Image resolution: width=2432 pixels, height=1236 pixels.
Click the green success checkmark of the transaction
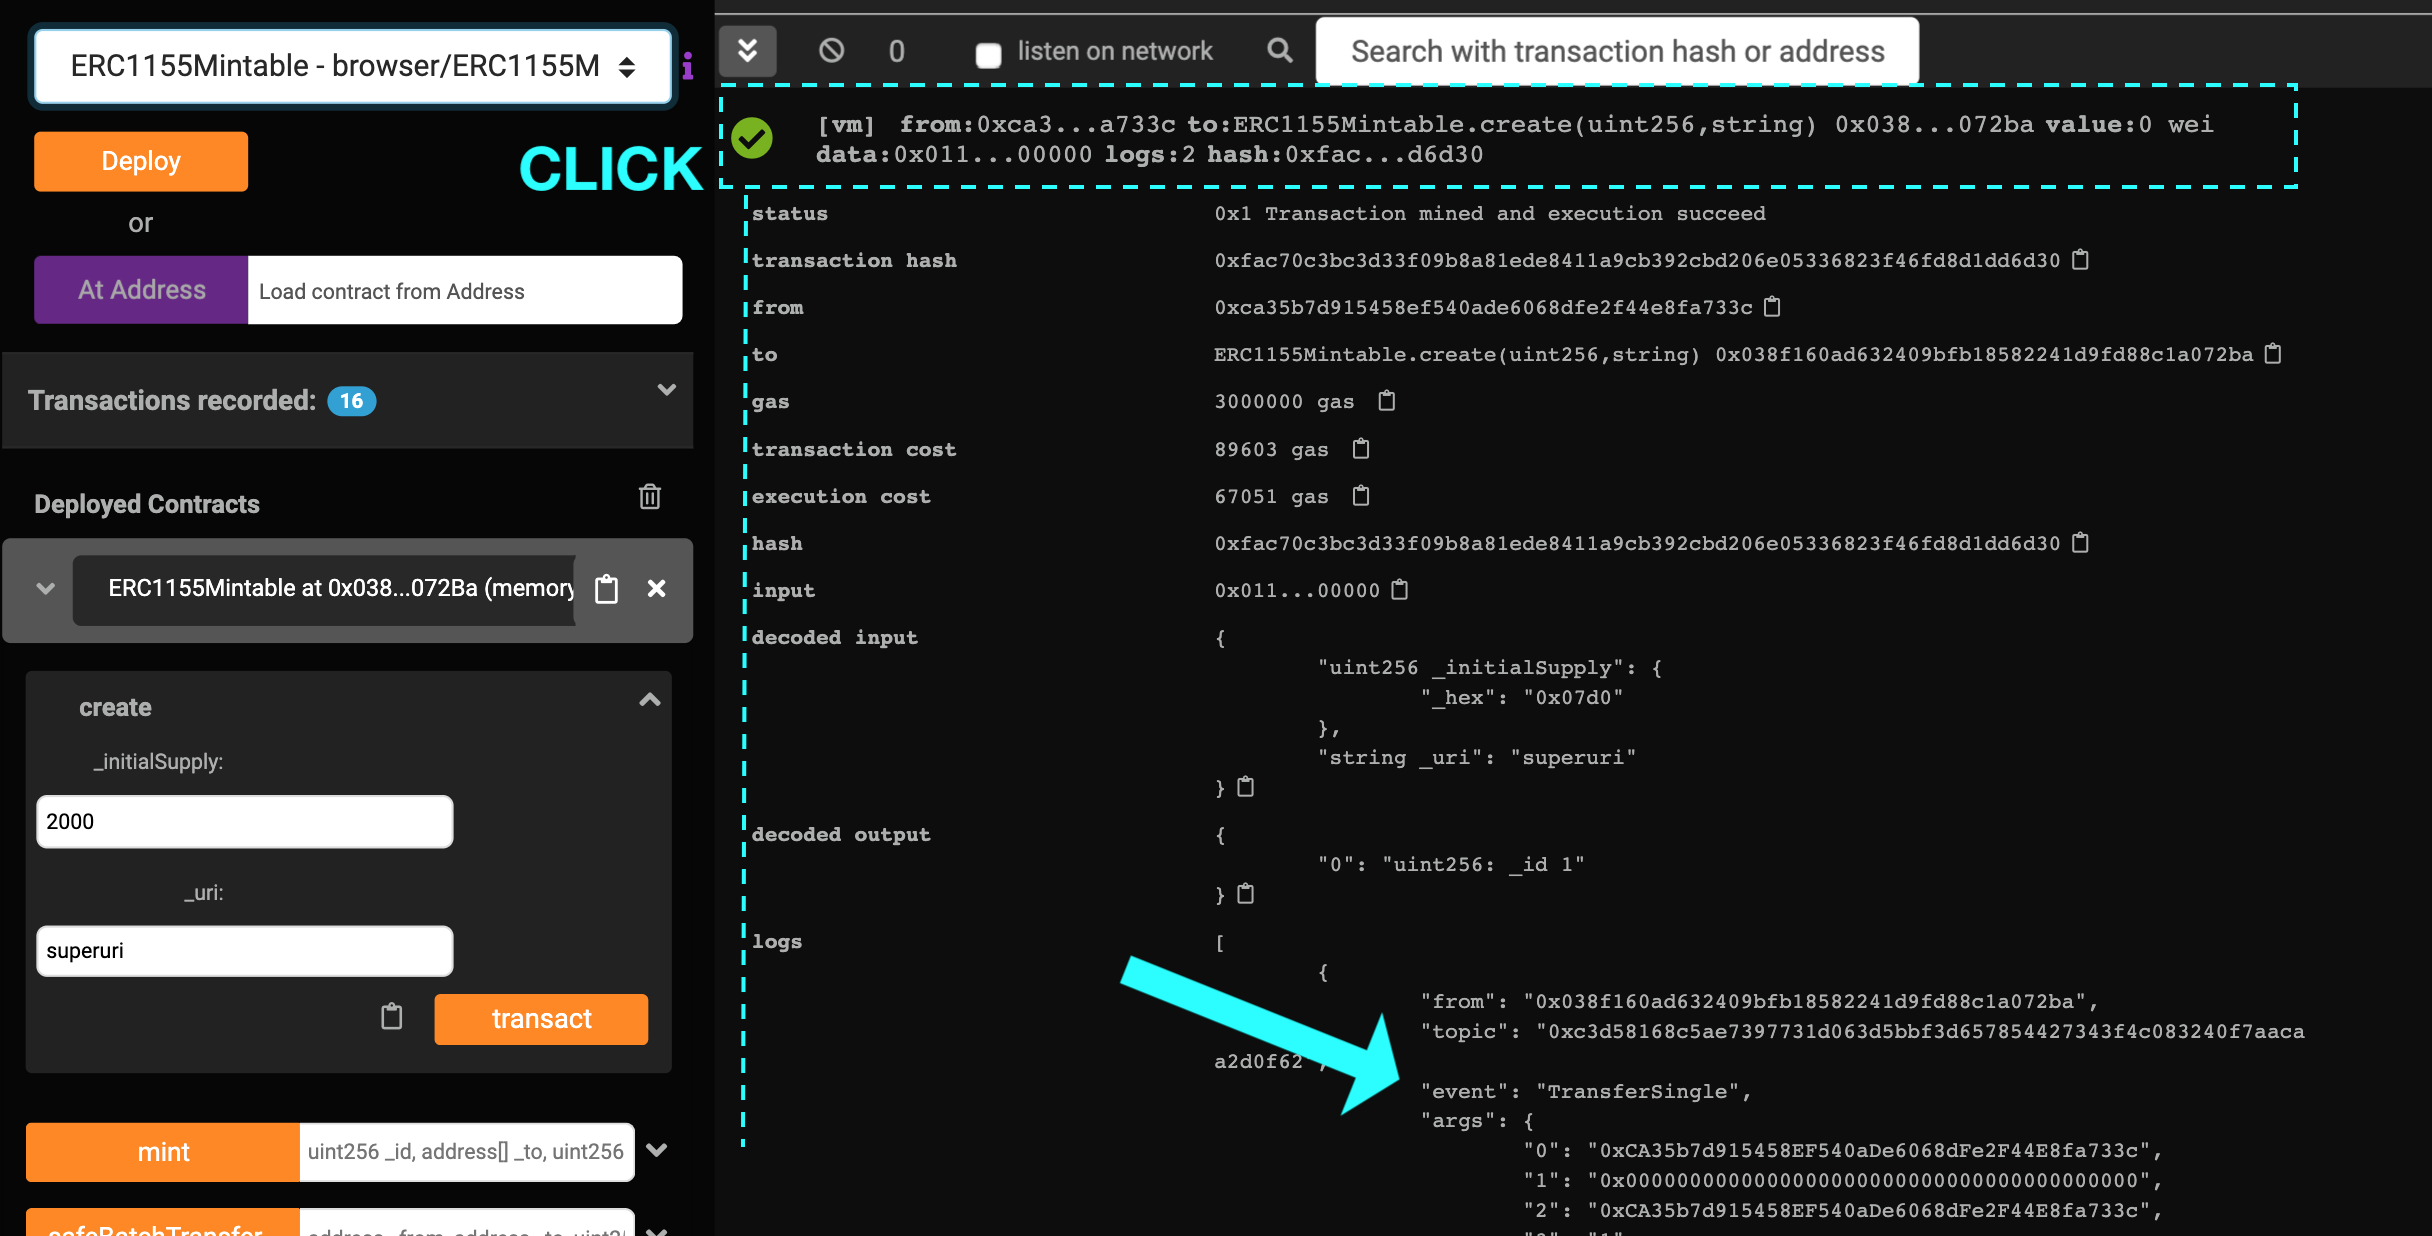pos(752,138)
